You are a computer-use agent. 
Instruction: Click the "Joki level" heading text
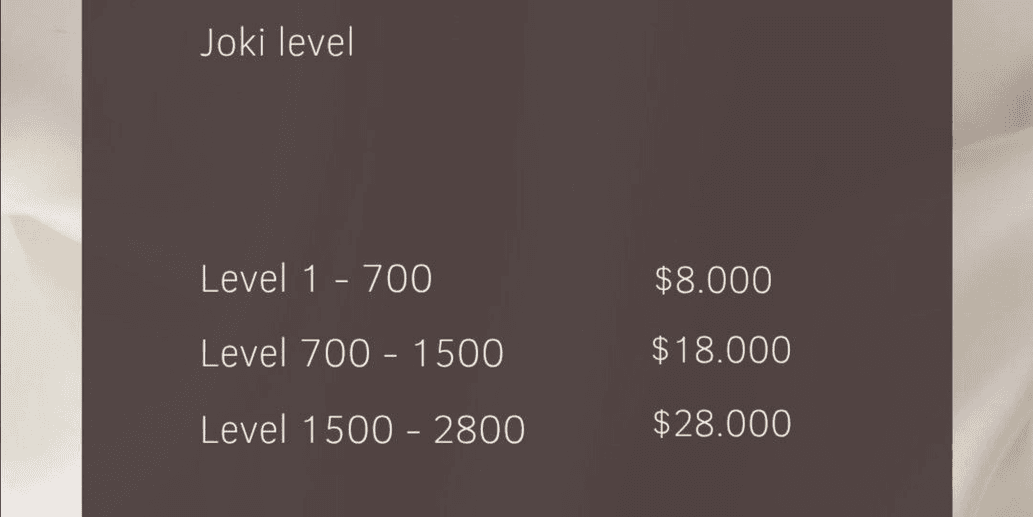click(277, 44)
